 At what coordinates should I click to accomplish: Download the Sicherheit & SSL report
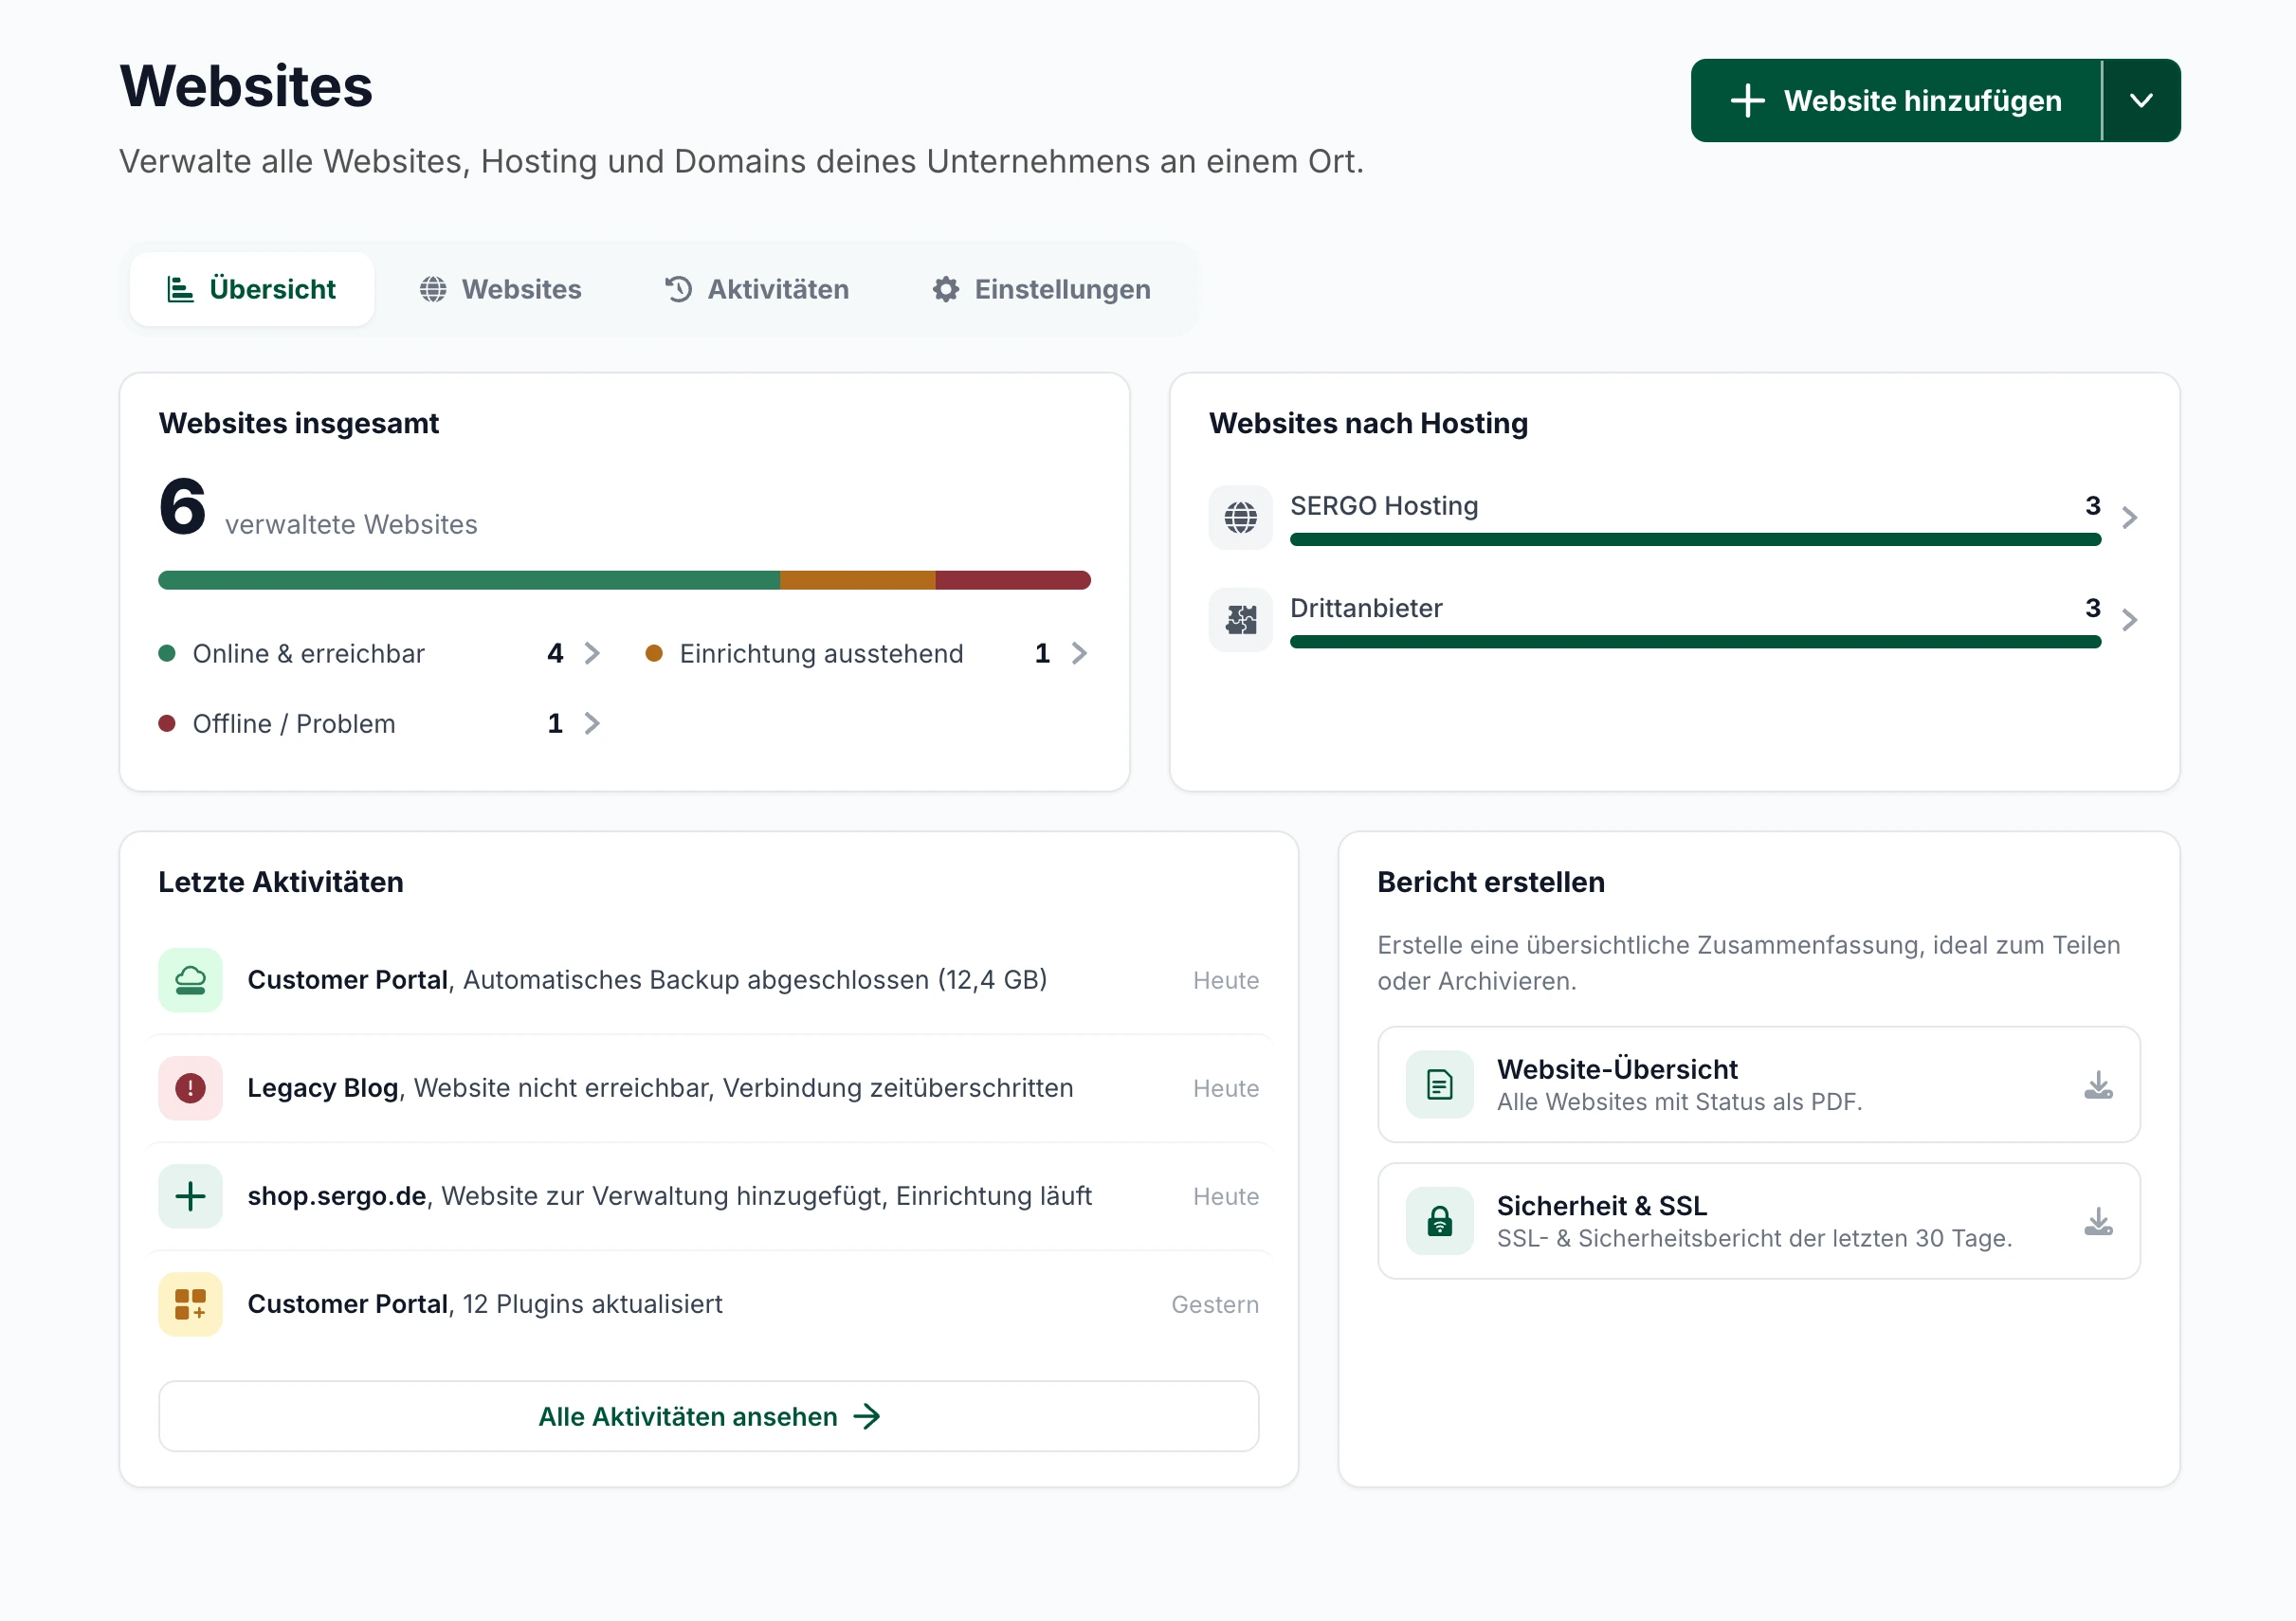[2099, 1221]
